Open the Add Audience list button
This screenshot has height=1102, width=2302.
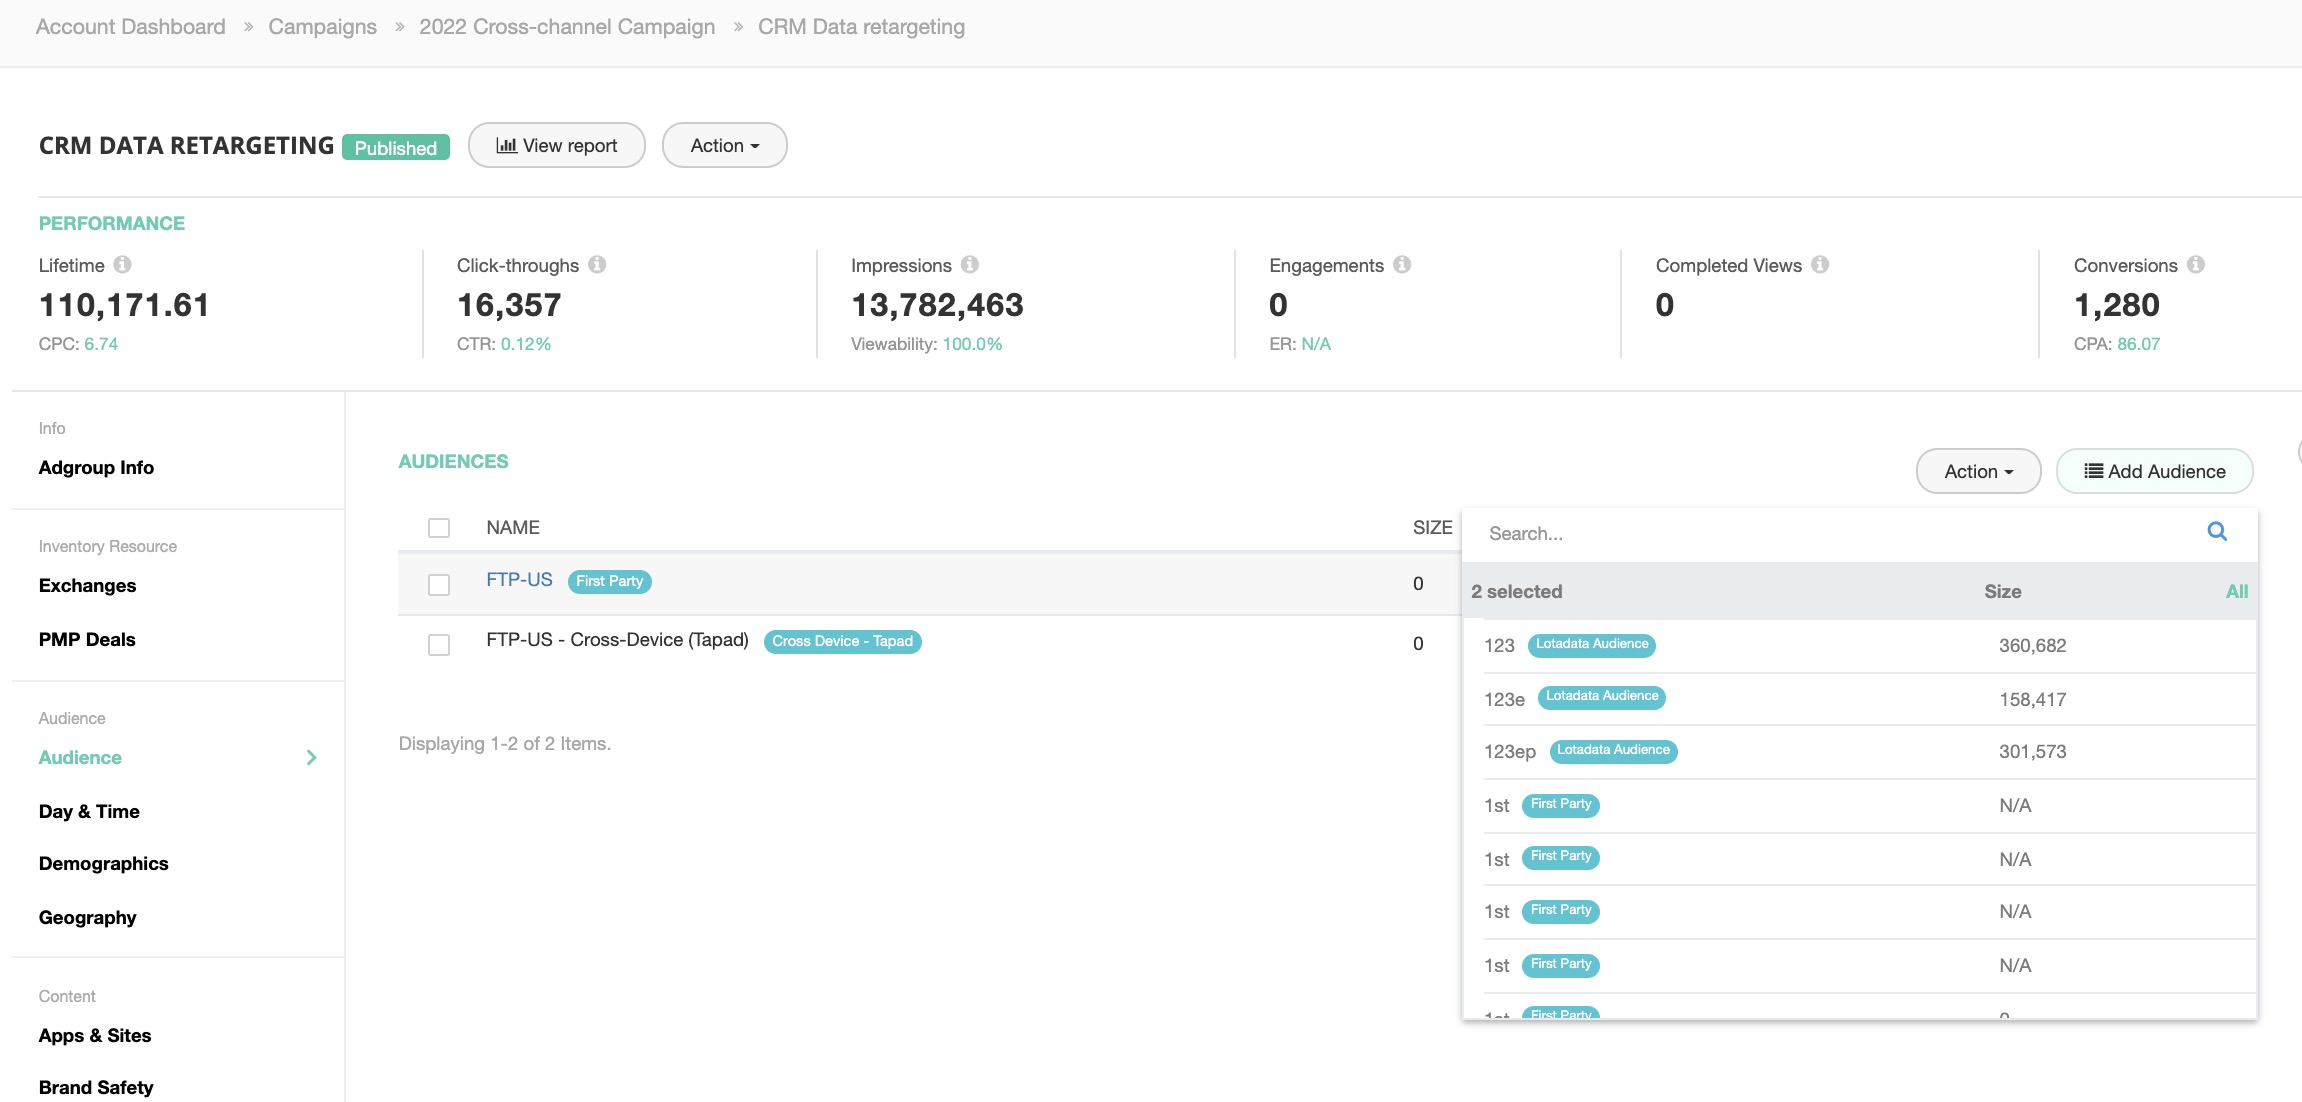point(2154,472)
